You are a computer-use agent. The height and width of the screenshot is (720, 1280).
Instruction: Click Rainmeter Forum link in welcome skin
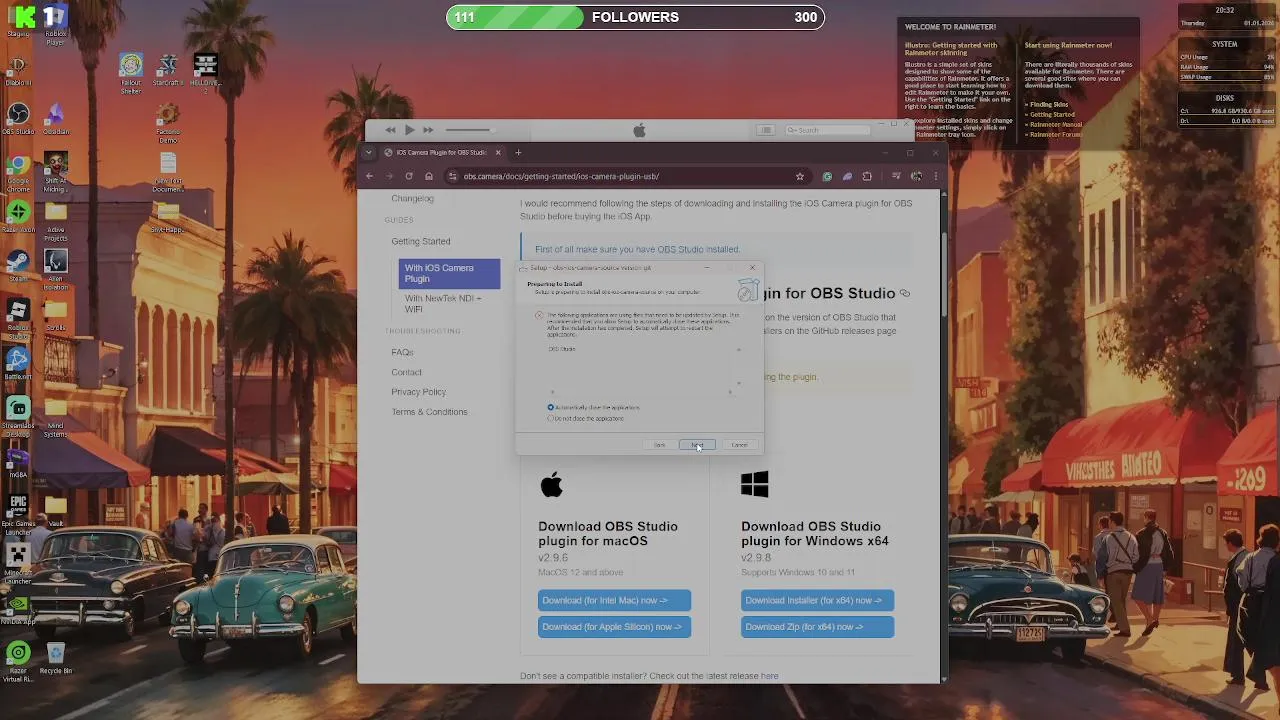click(x=1055, y=134)
